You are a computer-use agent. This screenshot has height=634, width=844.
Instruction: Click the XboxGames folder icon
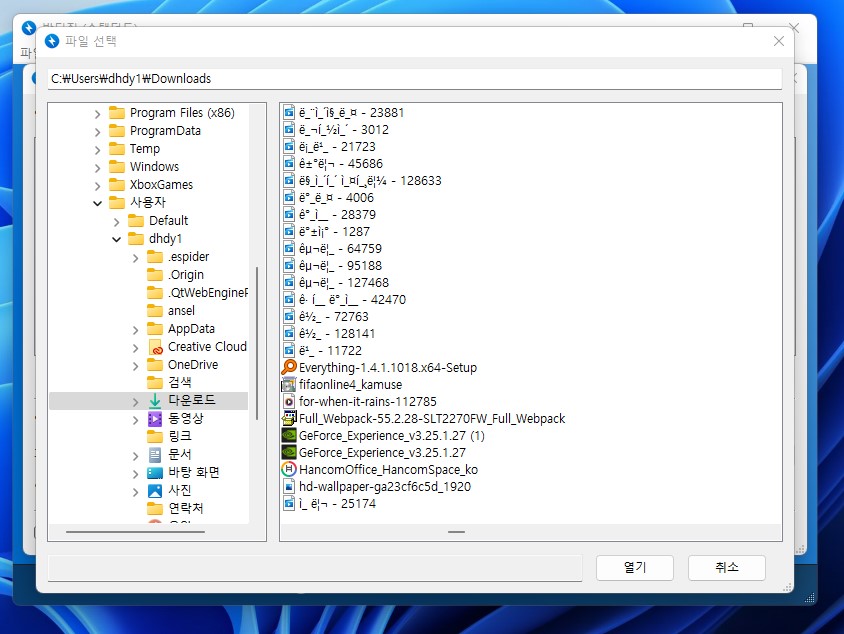click(x=117, y=185)
